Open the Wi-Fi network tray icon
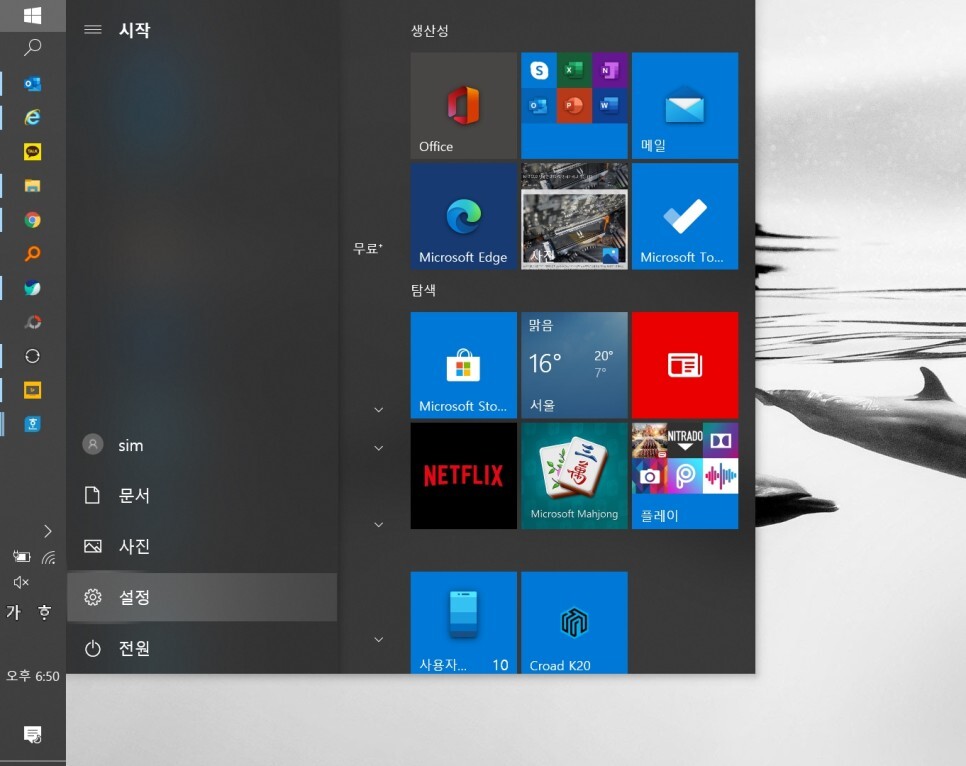966x766 pixels. (x=49, y=558)
